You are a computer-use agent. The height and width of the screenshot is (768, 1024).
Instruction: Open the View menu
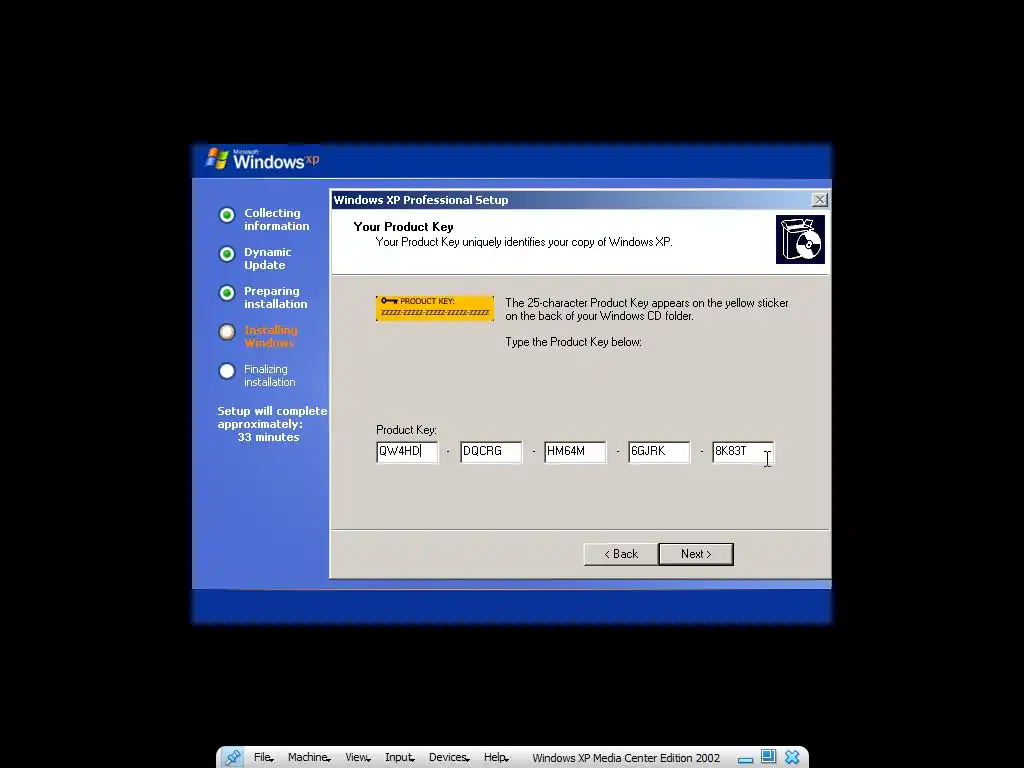(358, 757)
